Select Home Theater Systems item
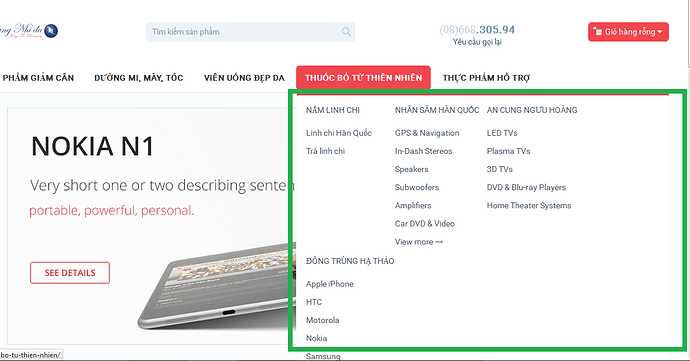 coord(529,206)
